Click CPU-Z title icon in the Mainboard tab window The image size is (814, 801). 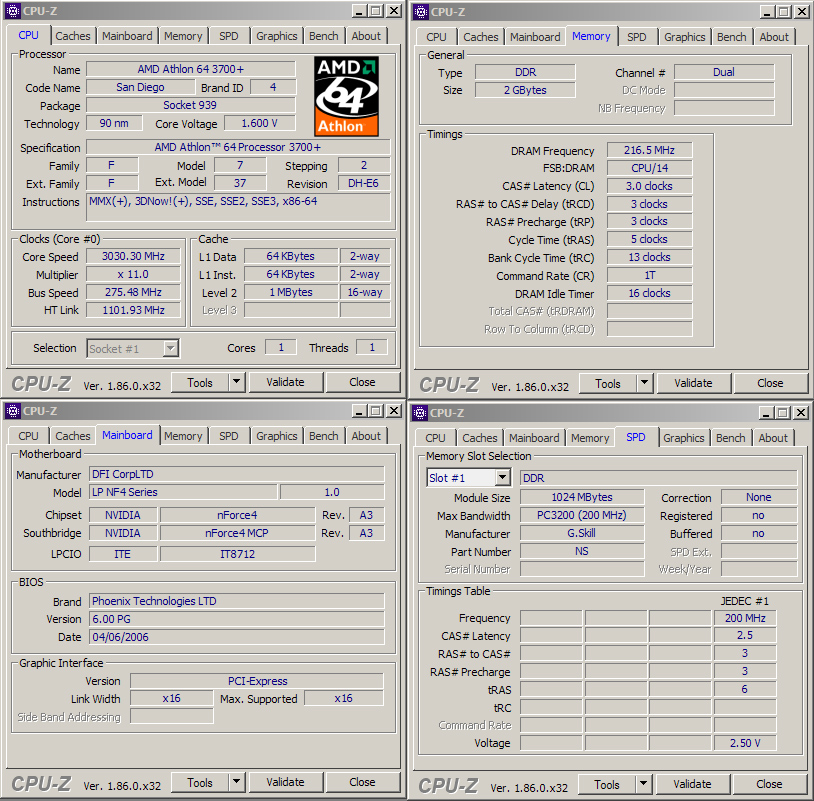[13, 411]
